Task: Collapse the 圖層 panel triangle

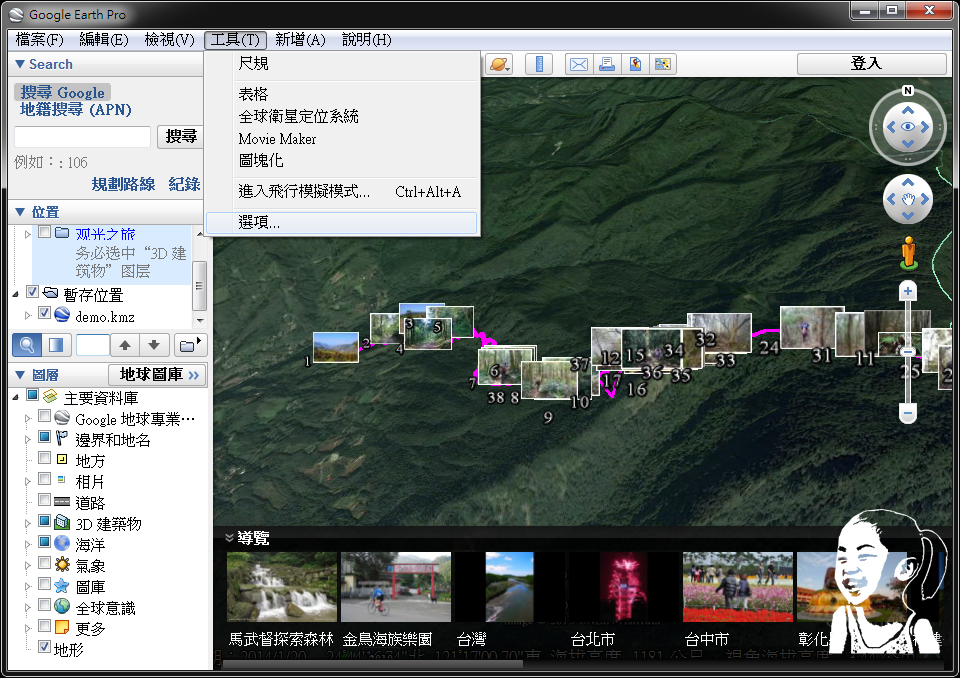Action: (20, 375)
